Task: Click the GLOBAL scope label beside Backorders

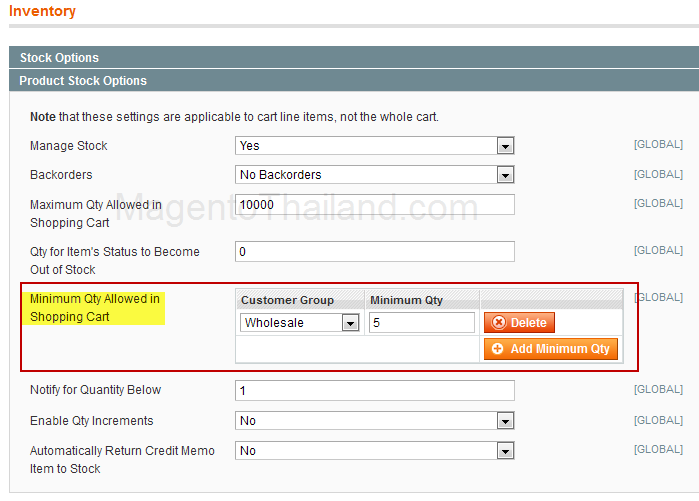Action: tap(658, 174)
